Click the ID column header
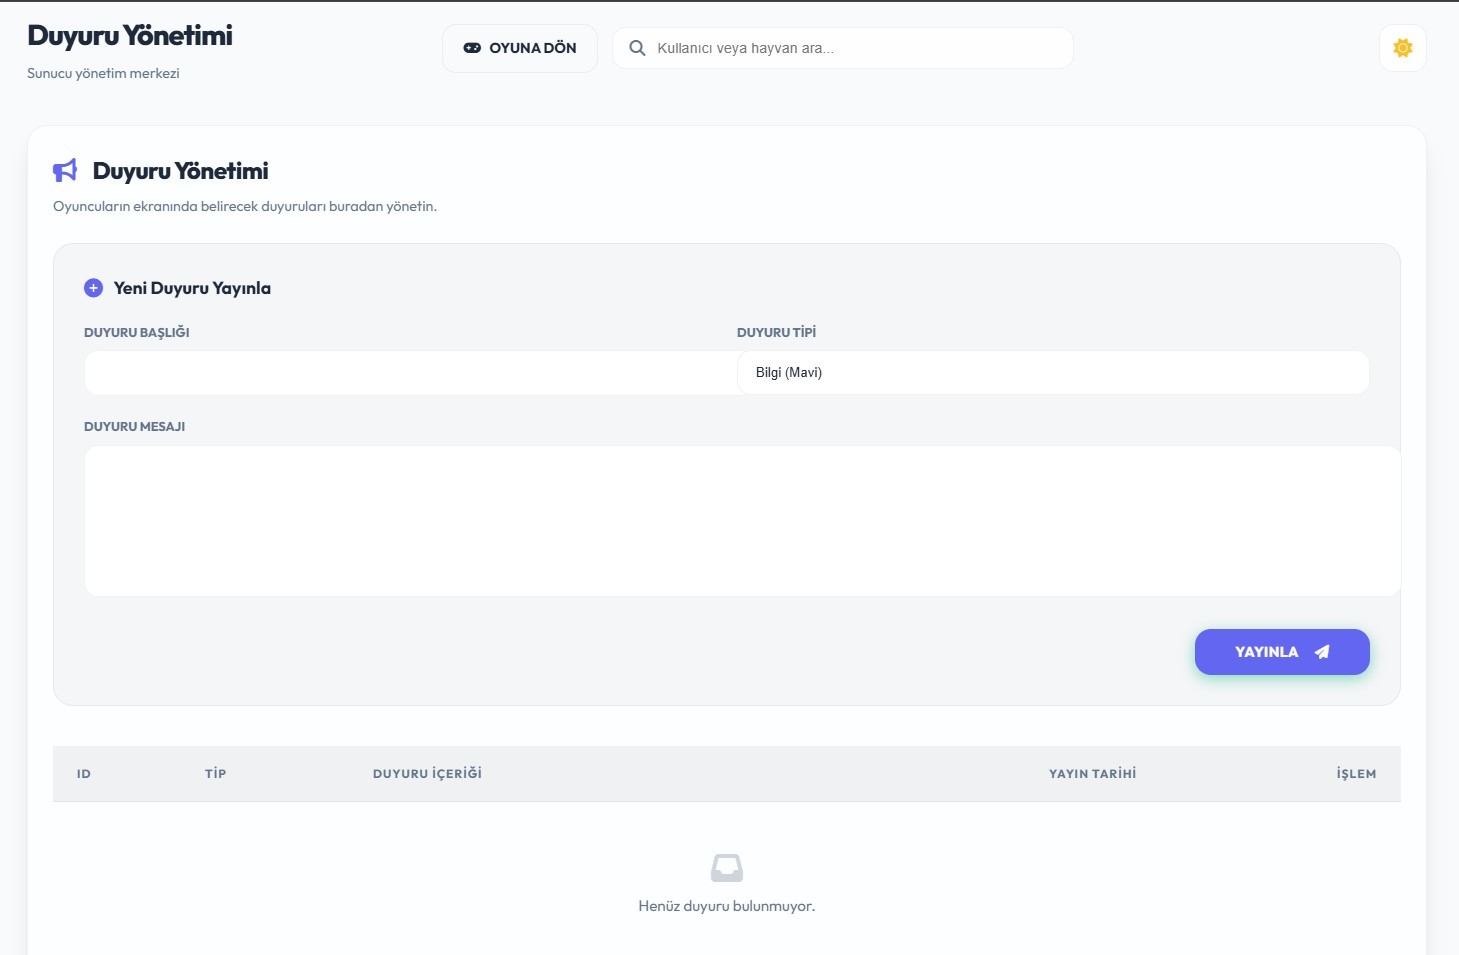 (x=84, y=774)
